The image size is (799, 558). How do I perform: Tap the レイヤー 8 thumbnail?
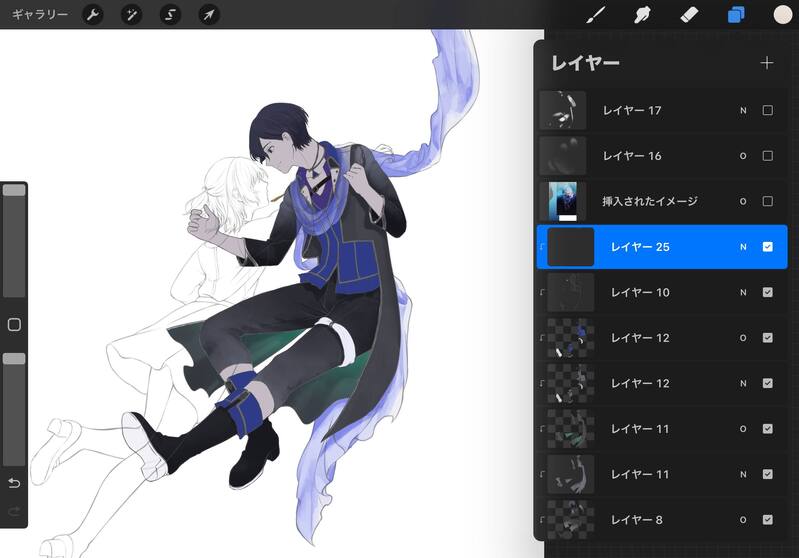[571, 519]
